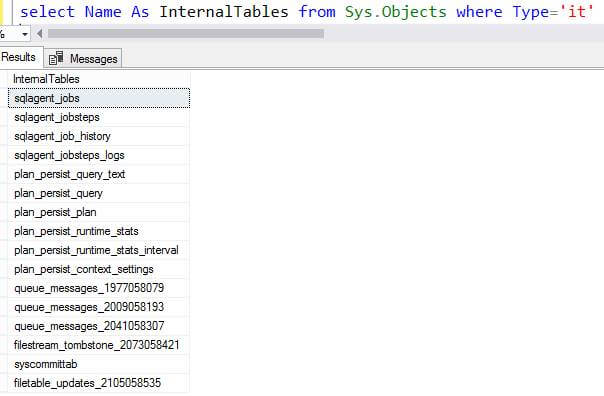Select the plan_persist_runtime_stats cell
The image size is (604, 396).
pyautogui.click(x=99, y=231)
